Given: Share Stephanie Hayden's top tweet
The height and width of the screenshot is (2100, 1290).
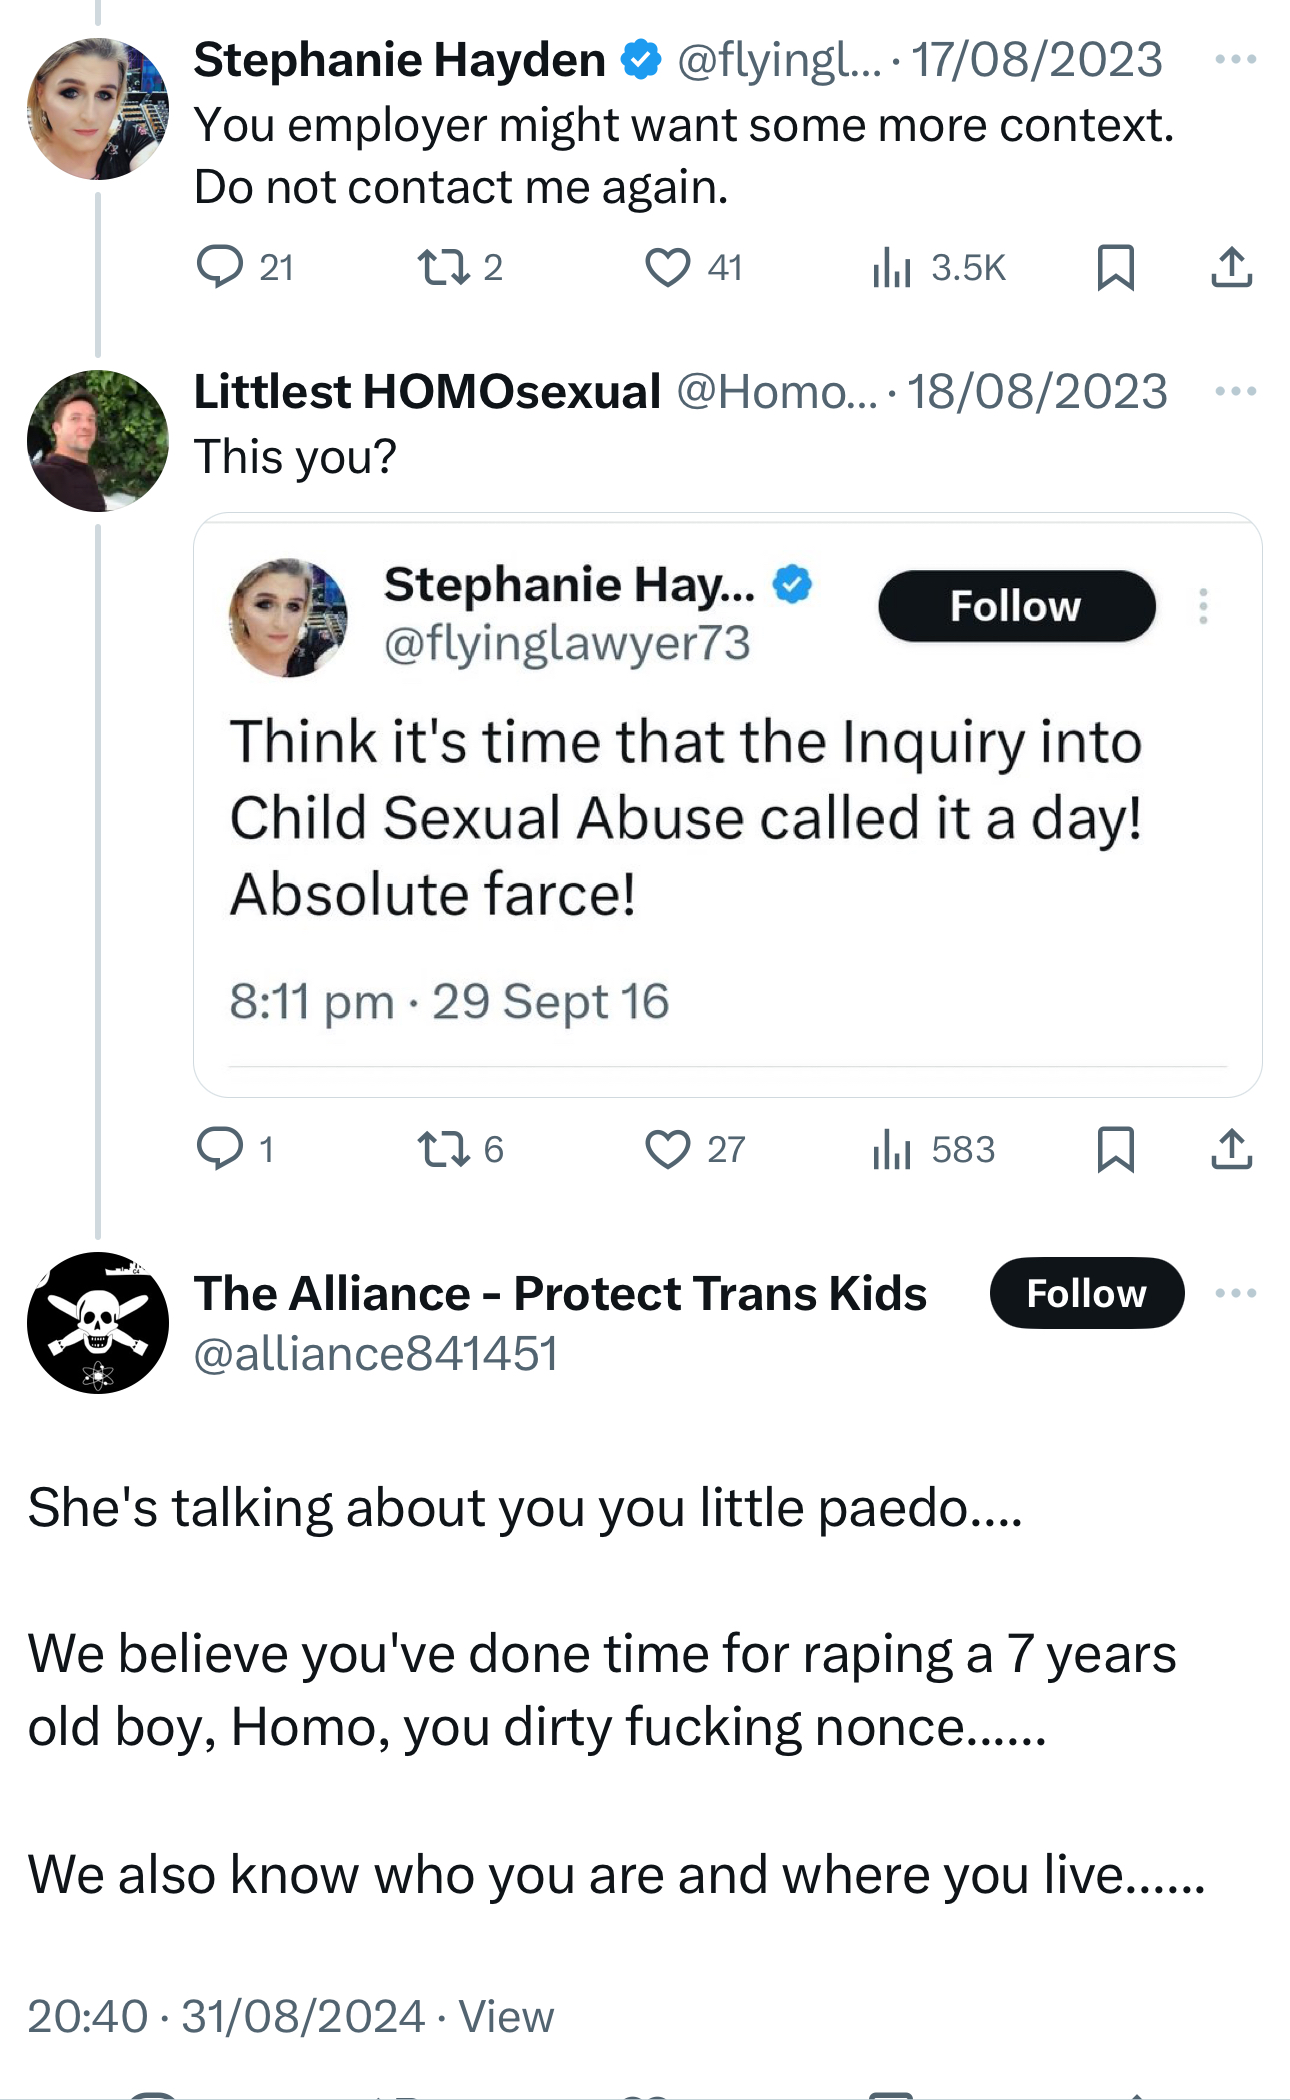Looking at the screenshot, I should tap(1231, 267).
